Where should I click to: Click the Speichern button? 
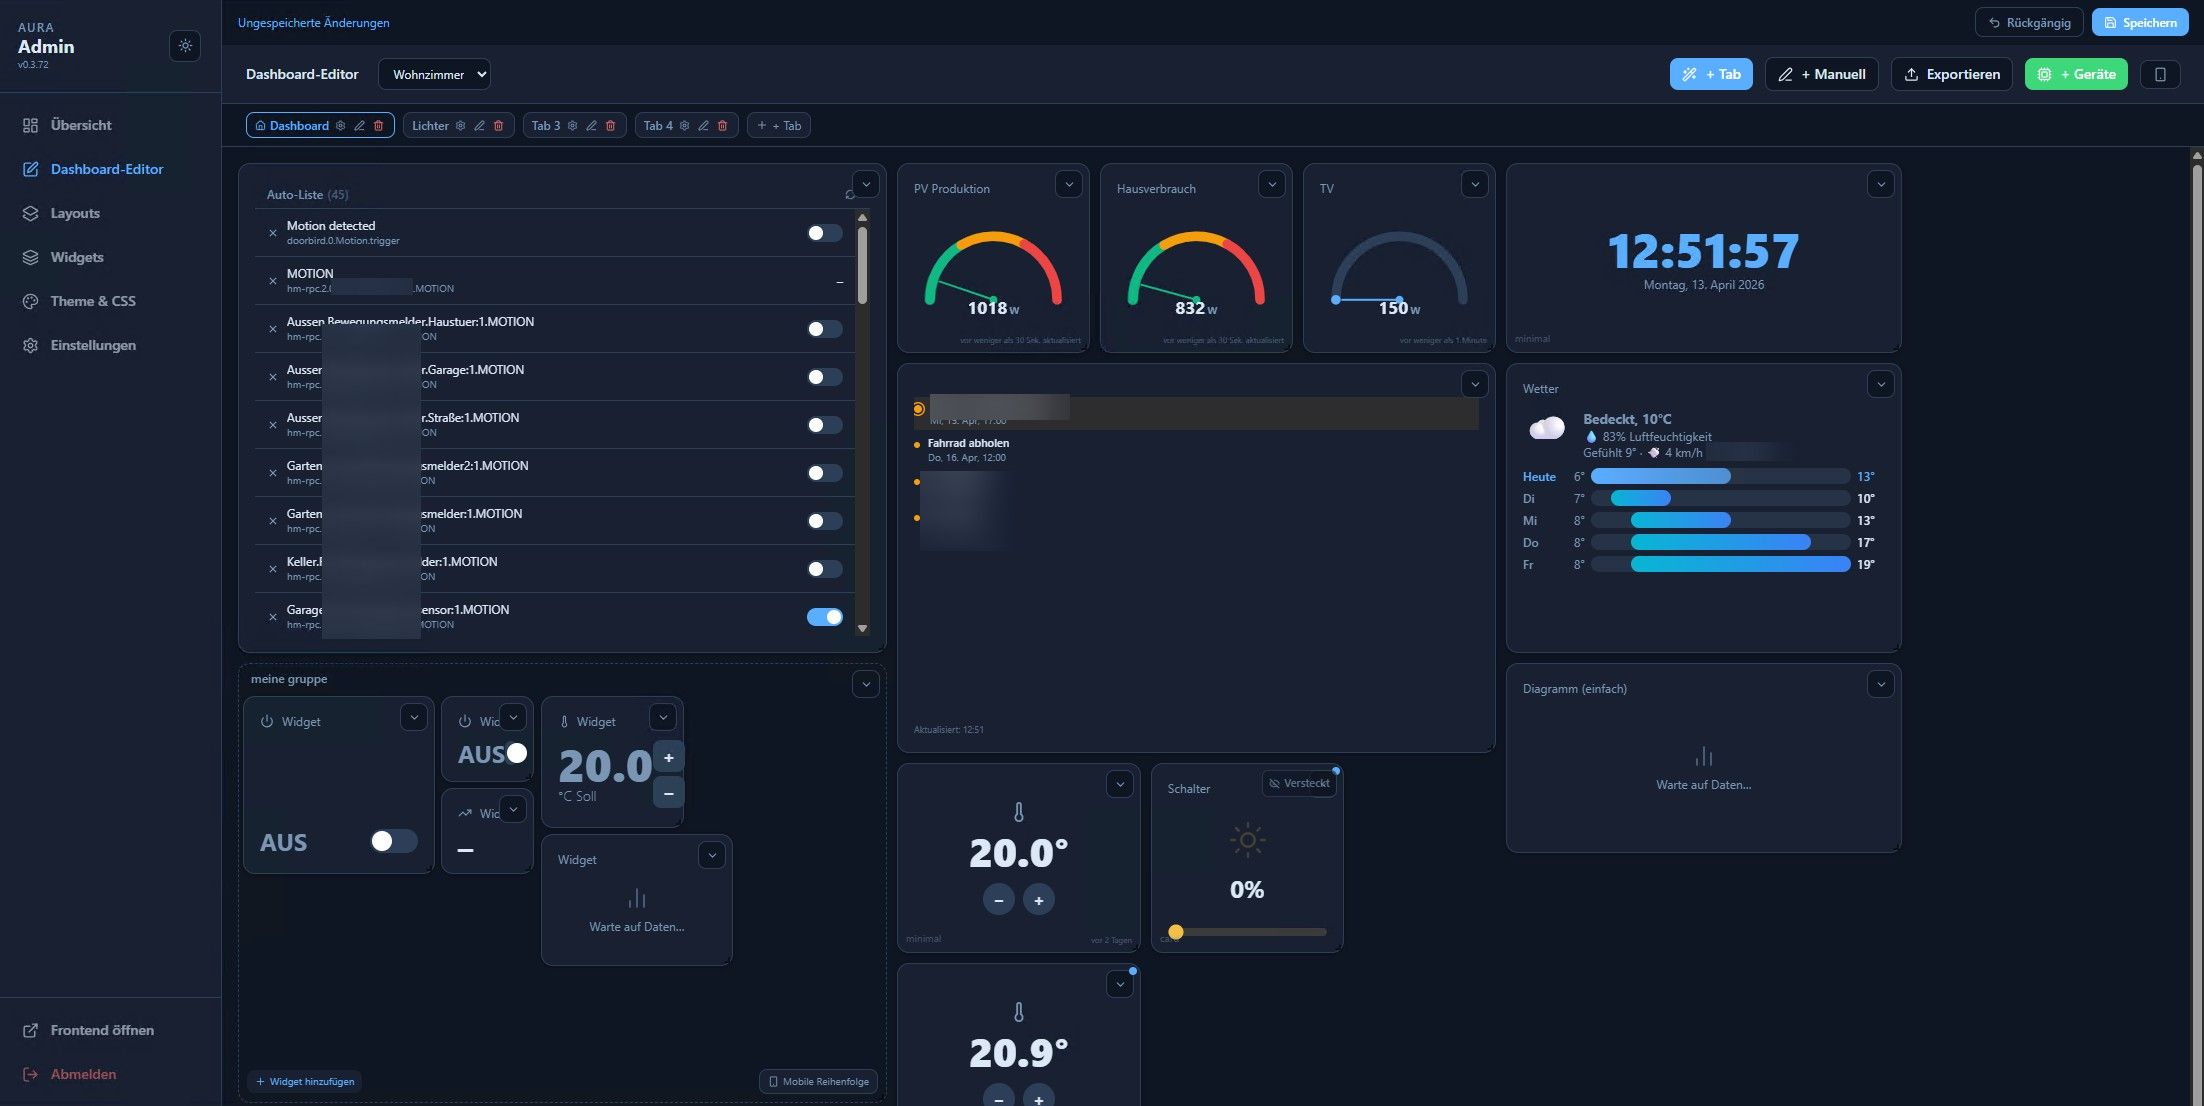(2139, 22)
